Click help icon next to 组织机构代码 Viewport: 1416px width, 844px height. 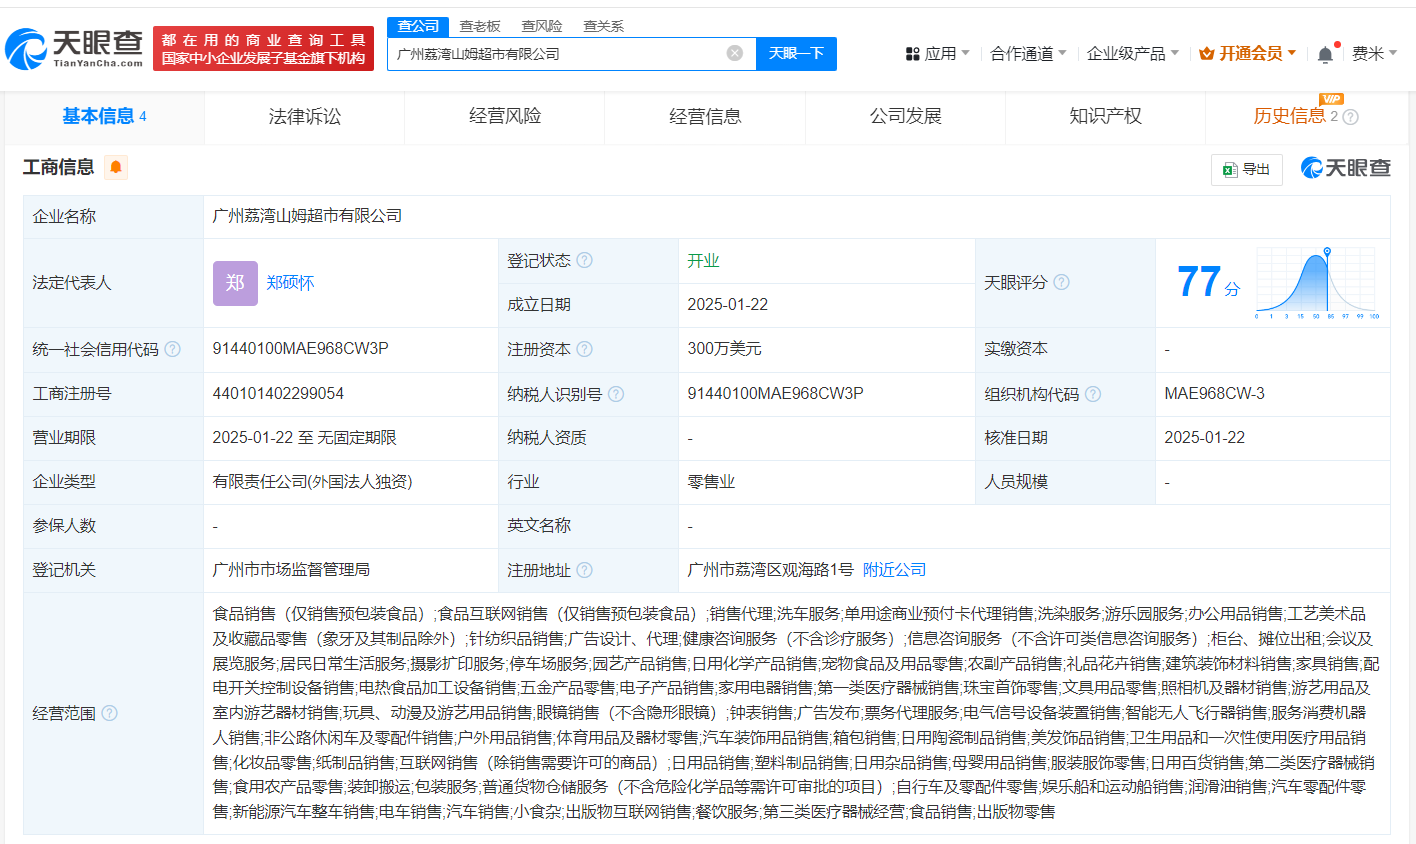[x=1093, y=394]
